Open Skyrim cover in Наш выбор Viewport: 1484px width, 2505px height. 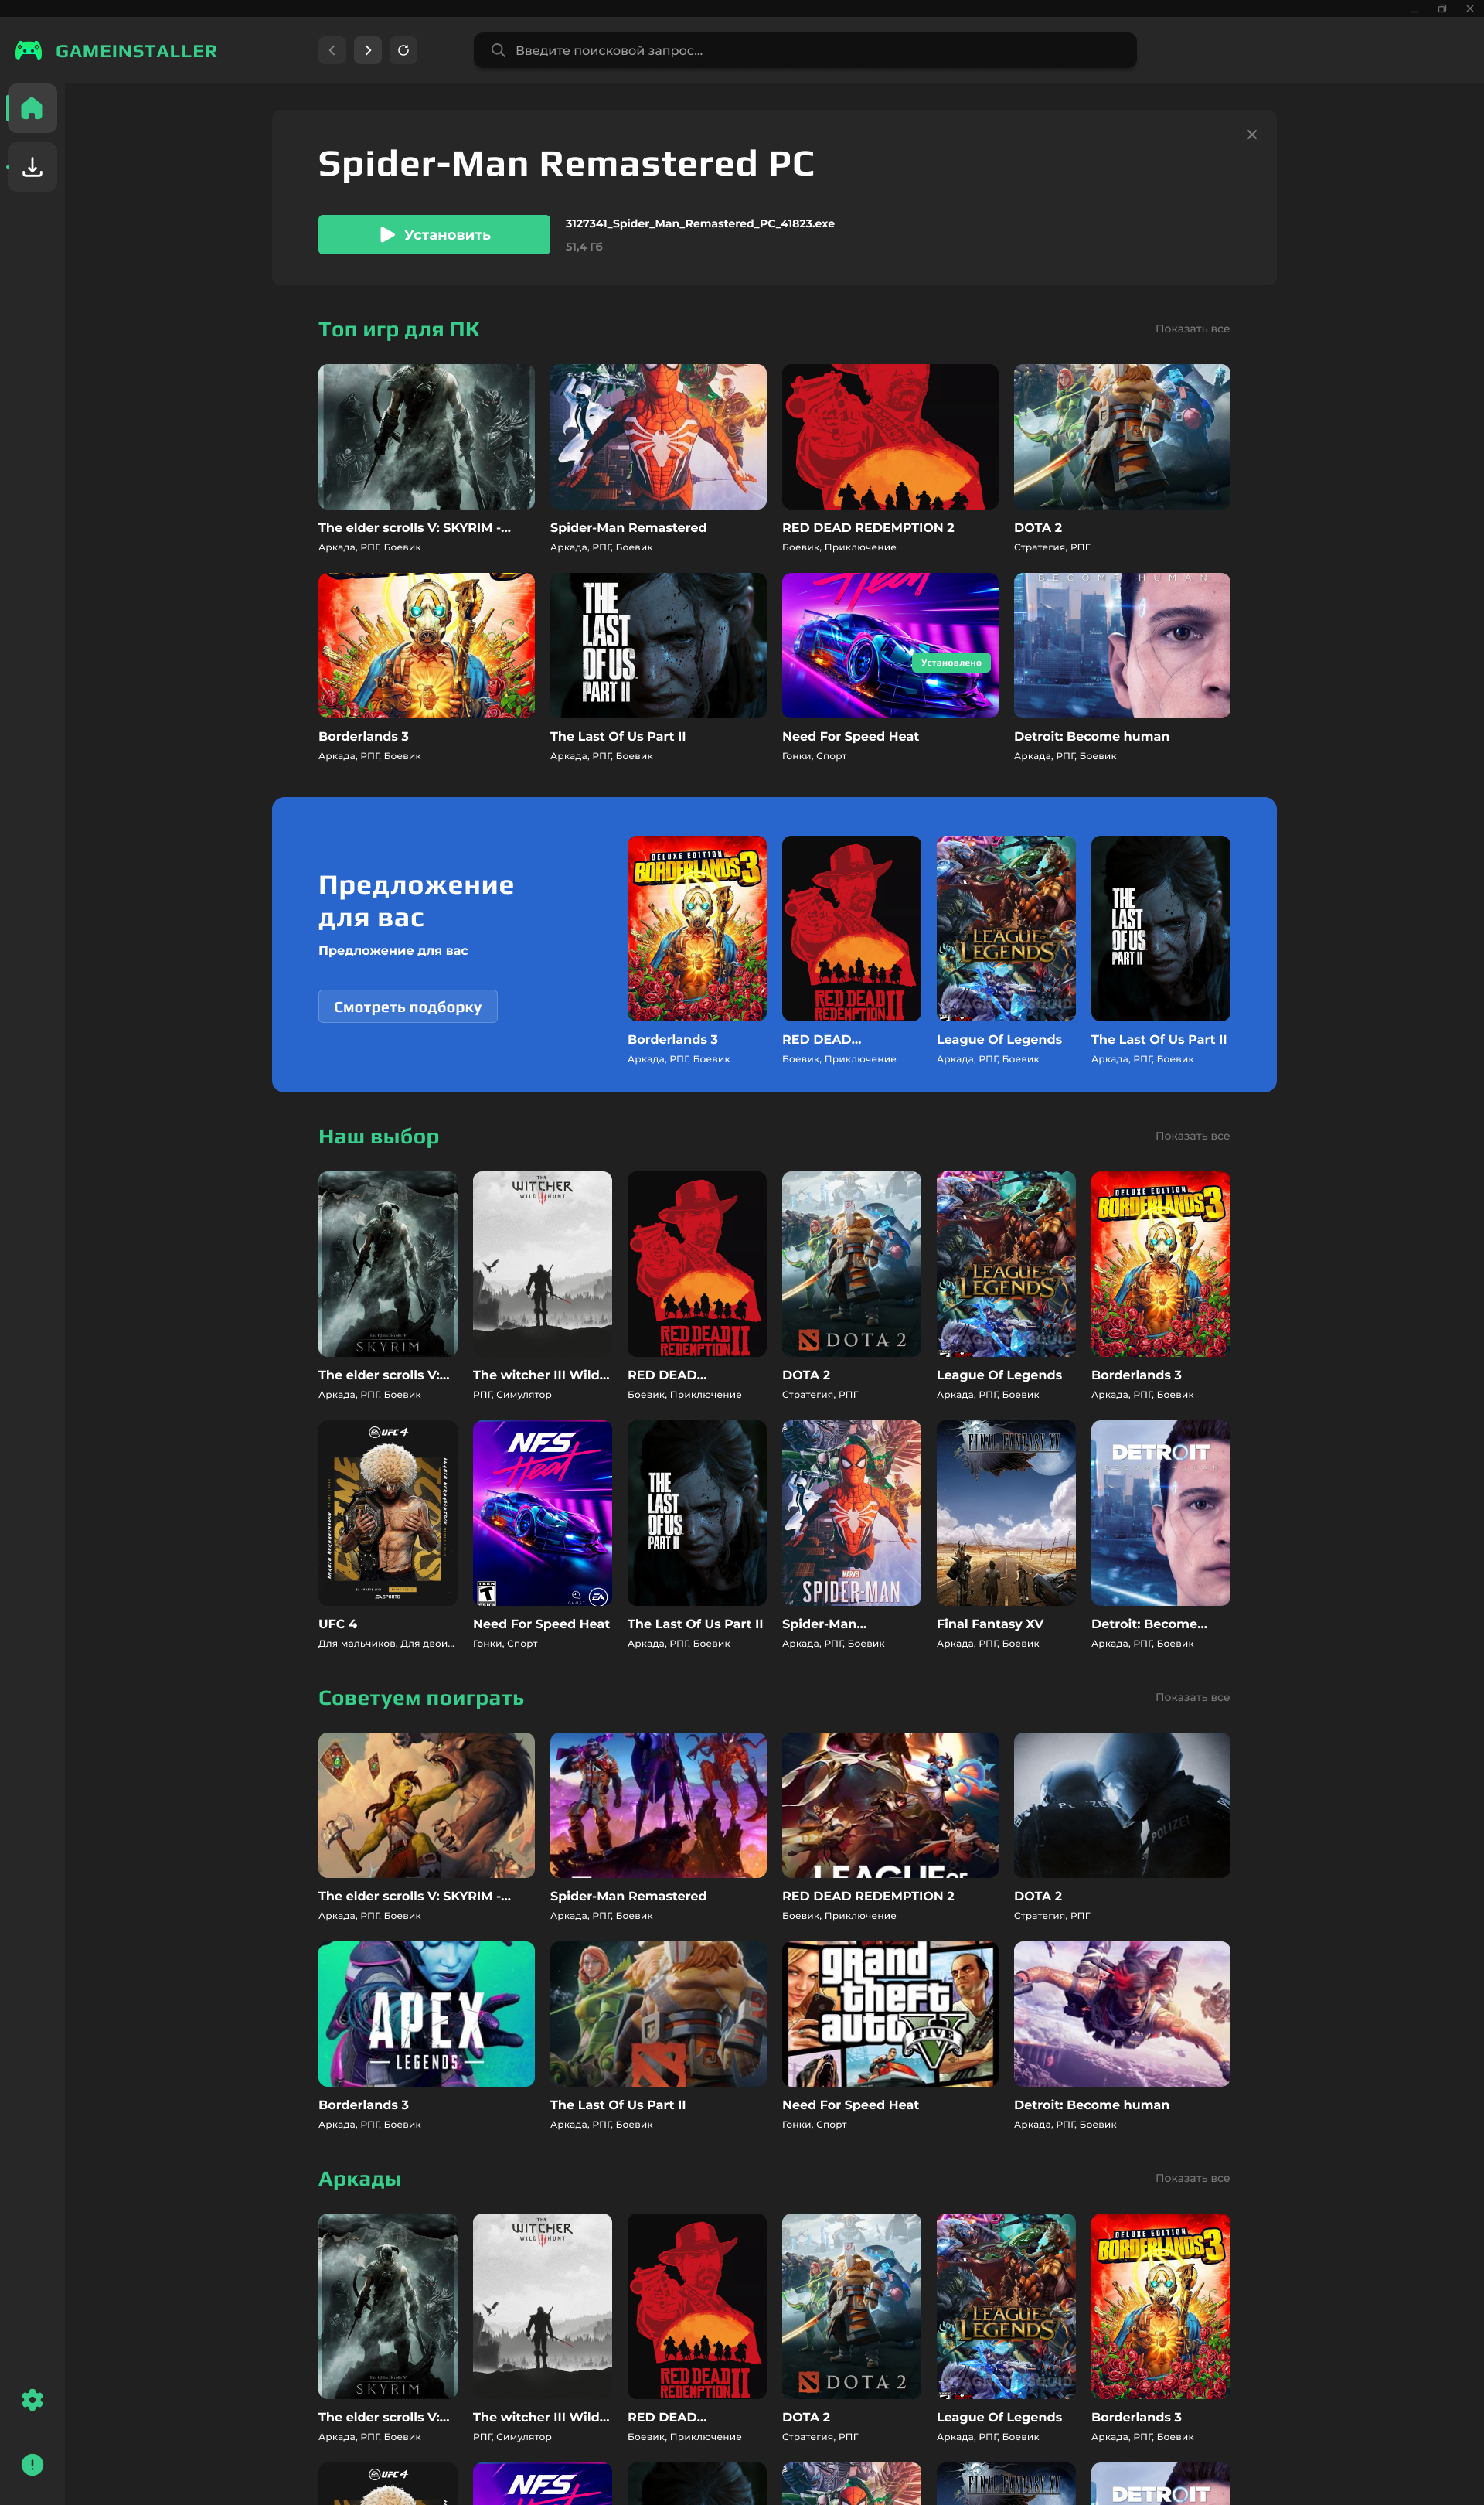coord(388,1264)
